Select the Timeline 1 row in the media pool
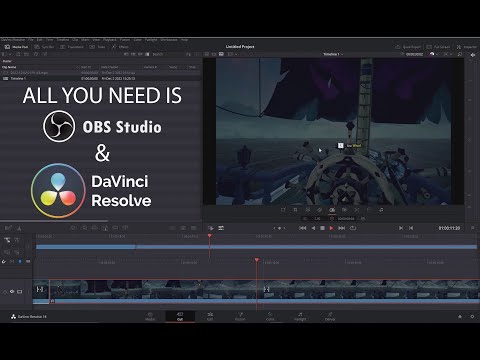 pos(100,78)
